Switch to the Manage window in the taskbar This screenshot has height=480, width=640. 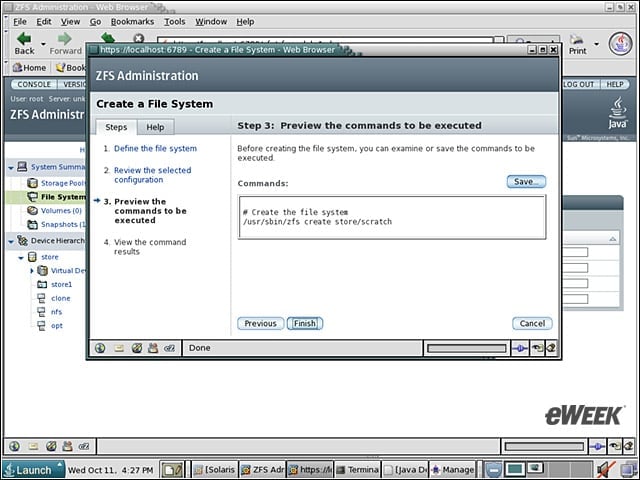pyautogui.click(x=453, y=470)
